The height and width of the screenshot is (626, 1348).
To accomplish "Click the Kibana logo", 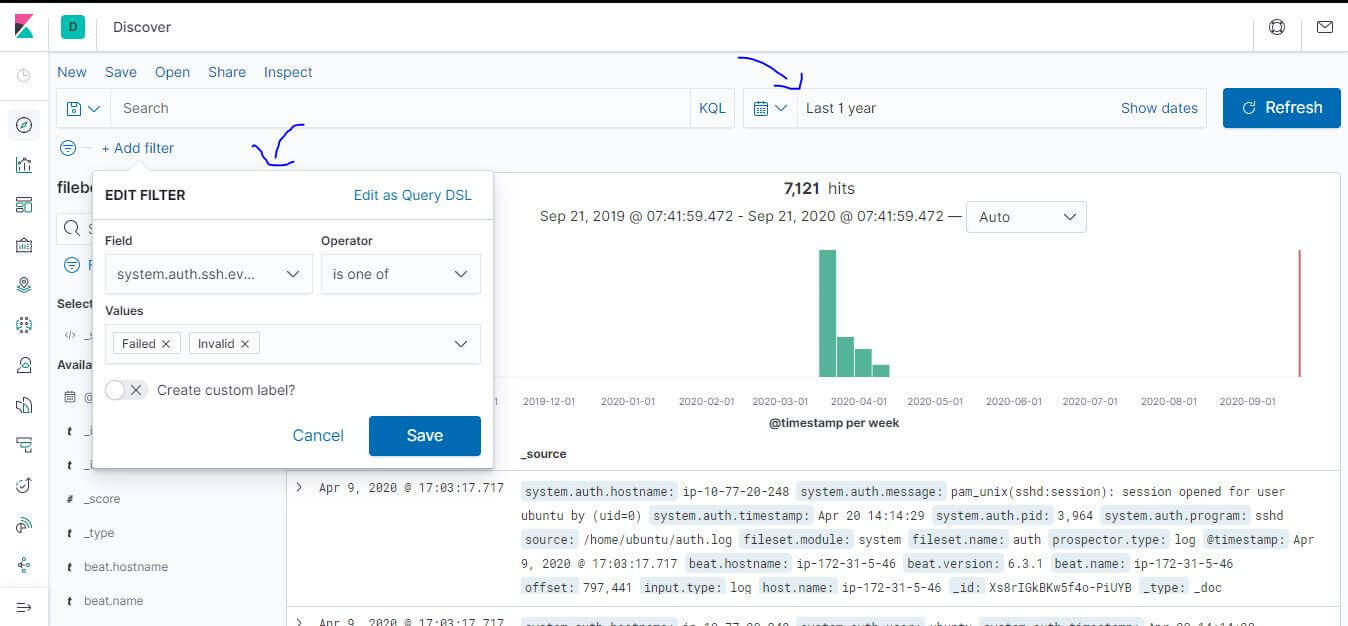I will pos(24,24).
